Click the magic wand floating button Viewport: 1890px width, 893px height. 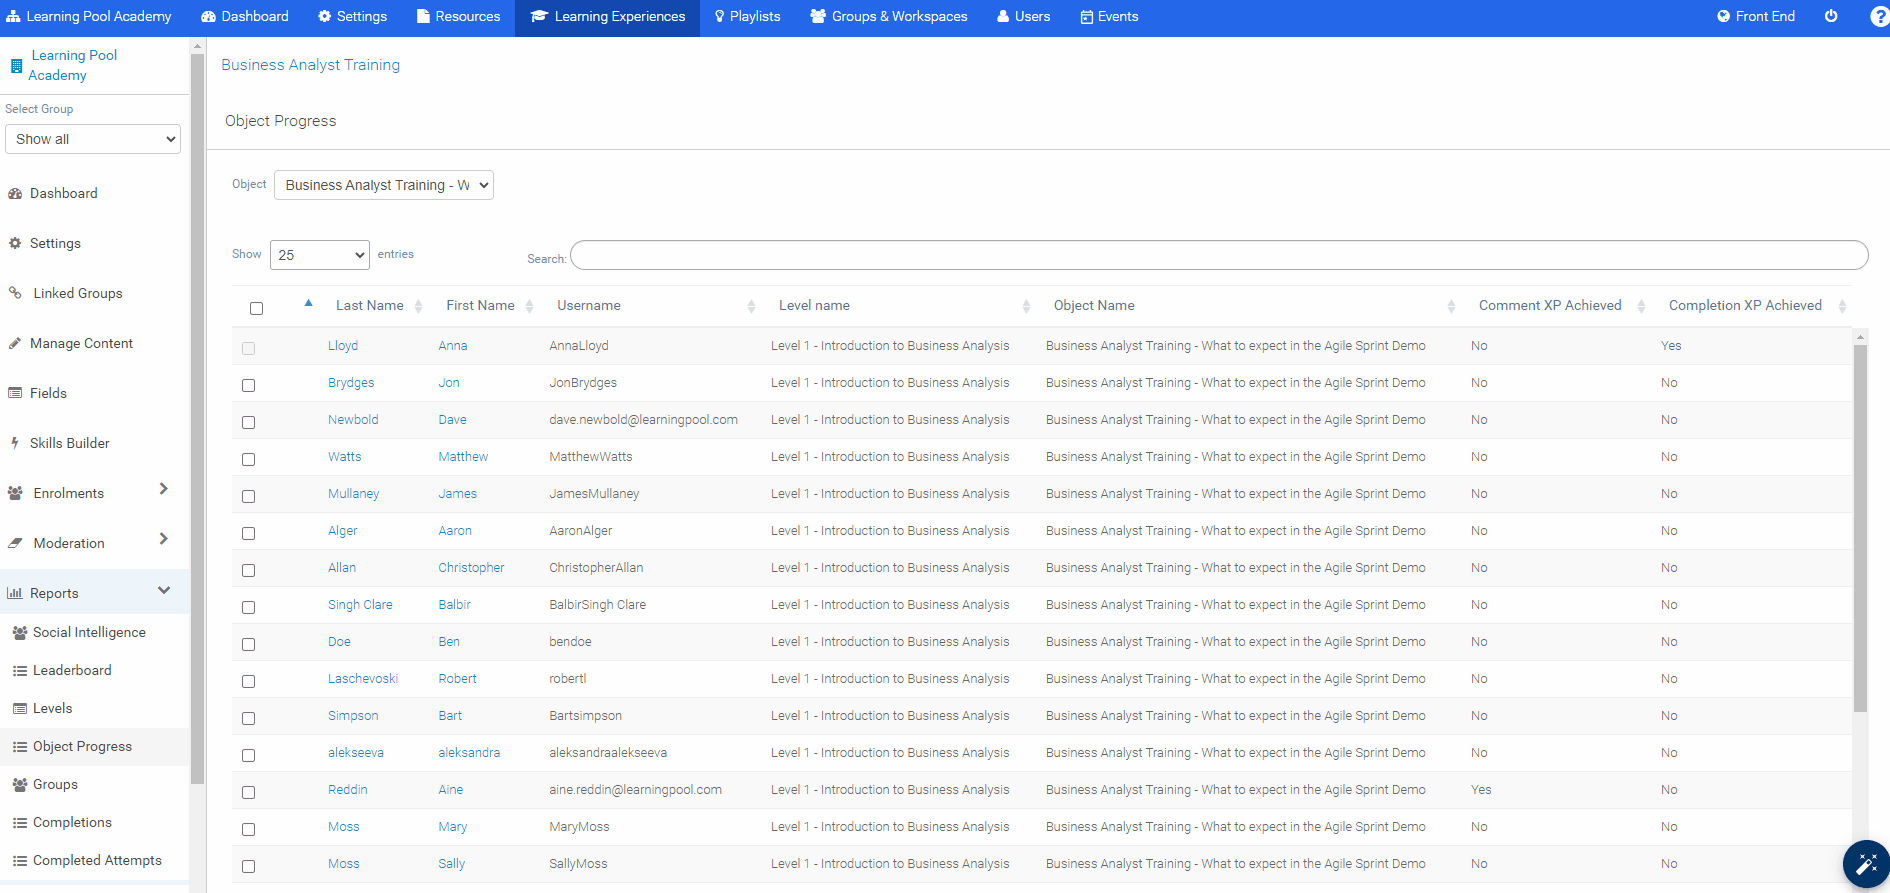click(1865, 864)
